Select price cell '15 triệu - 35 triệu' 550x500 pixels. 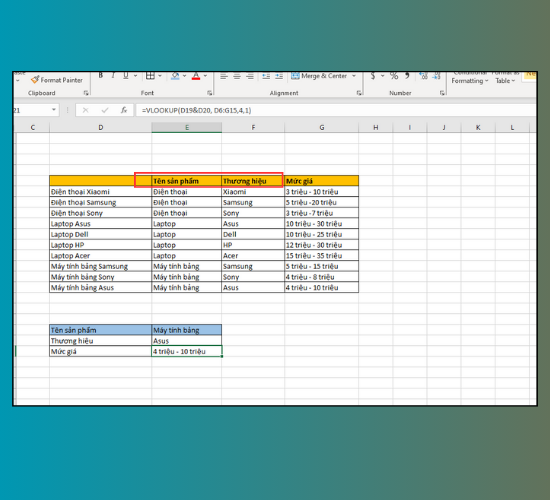pos(322,255)
